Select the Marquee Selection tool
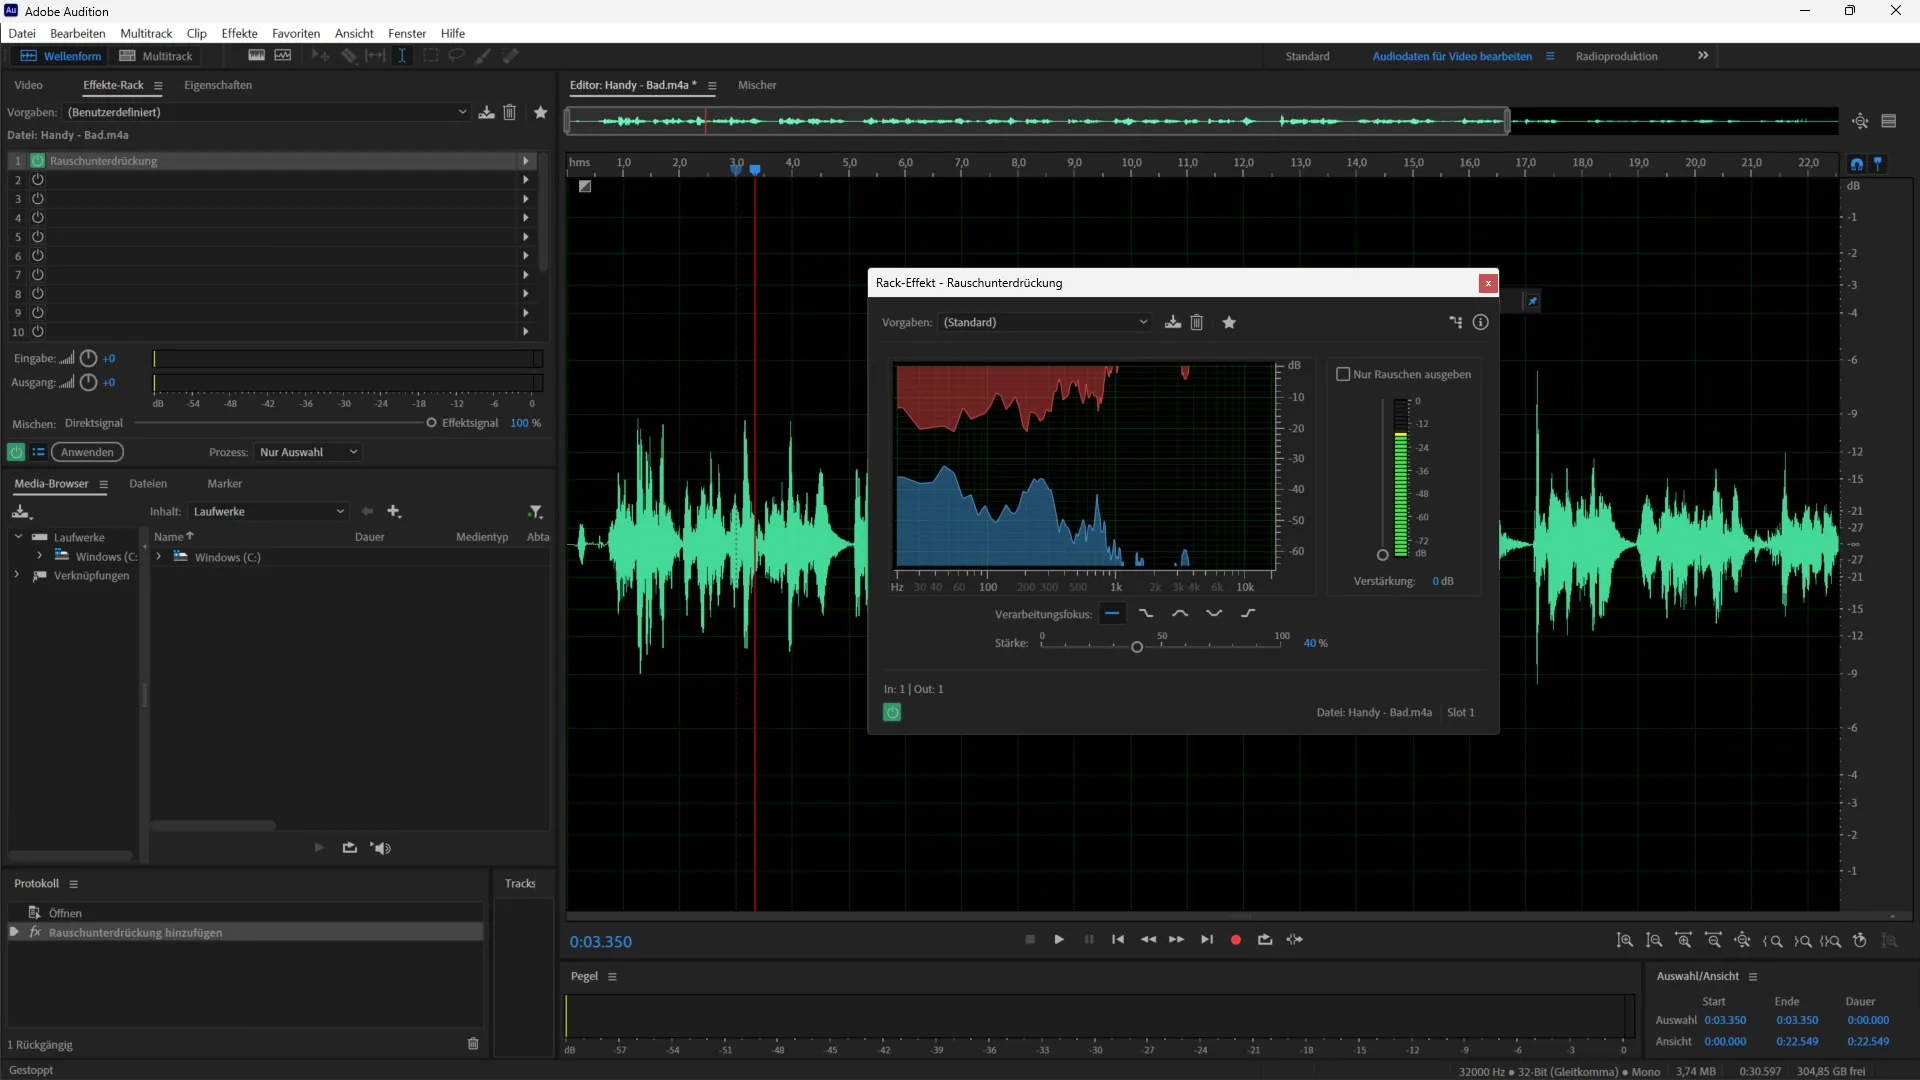This screenshot has height=1080, width=1920. [430, 56]
